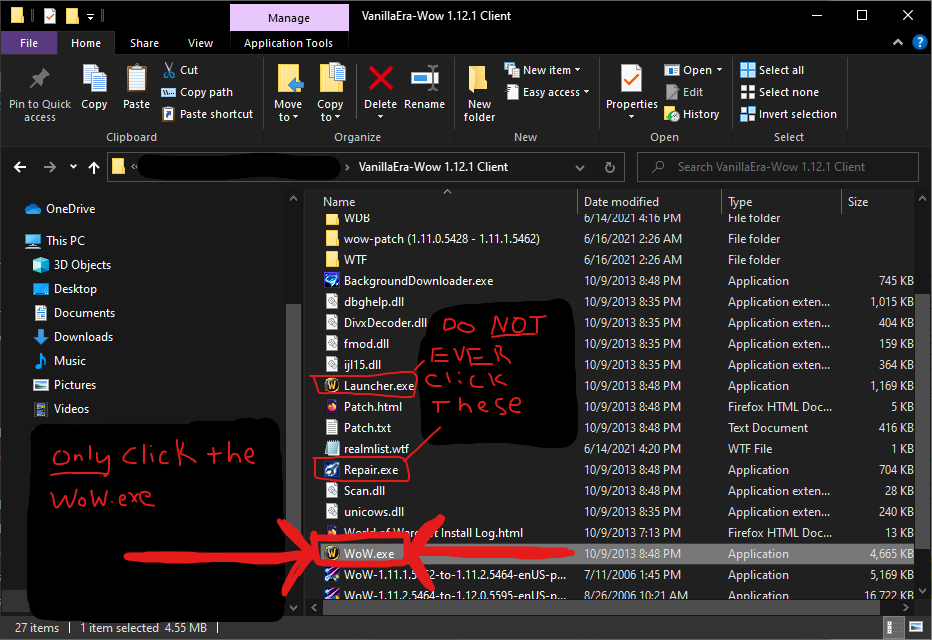
Task: Click the Edit ribbon icon
Action: click(672, 92)
